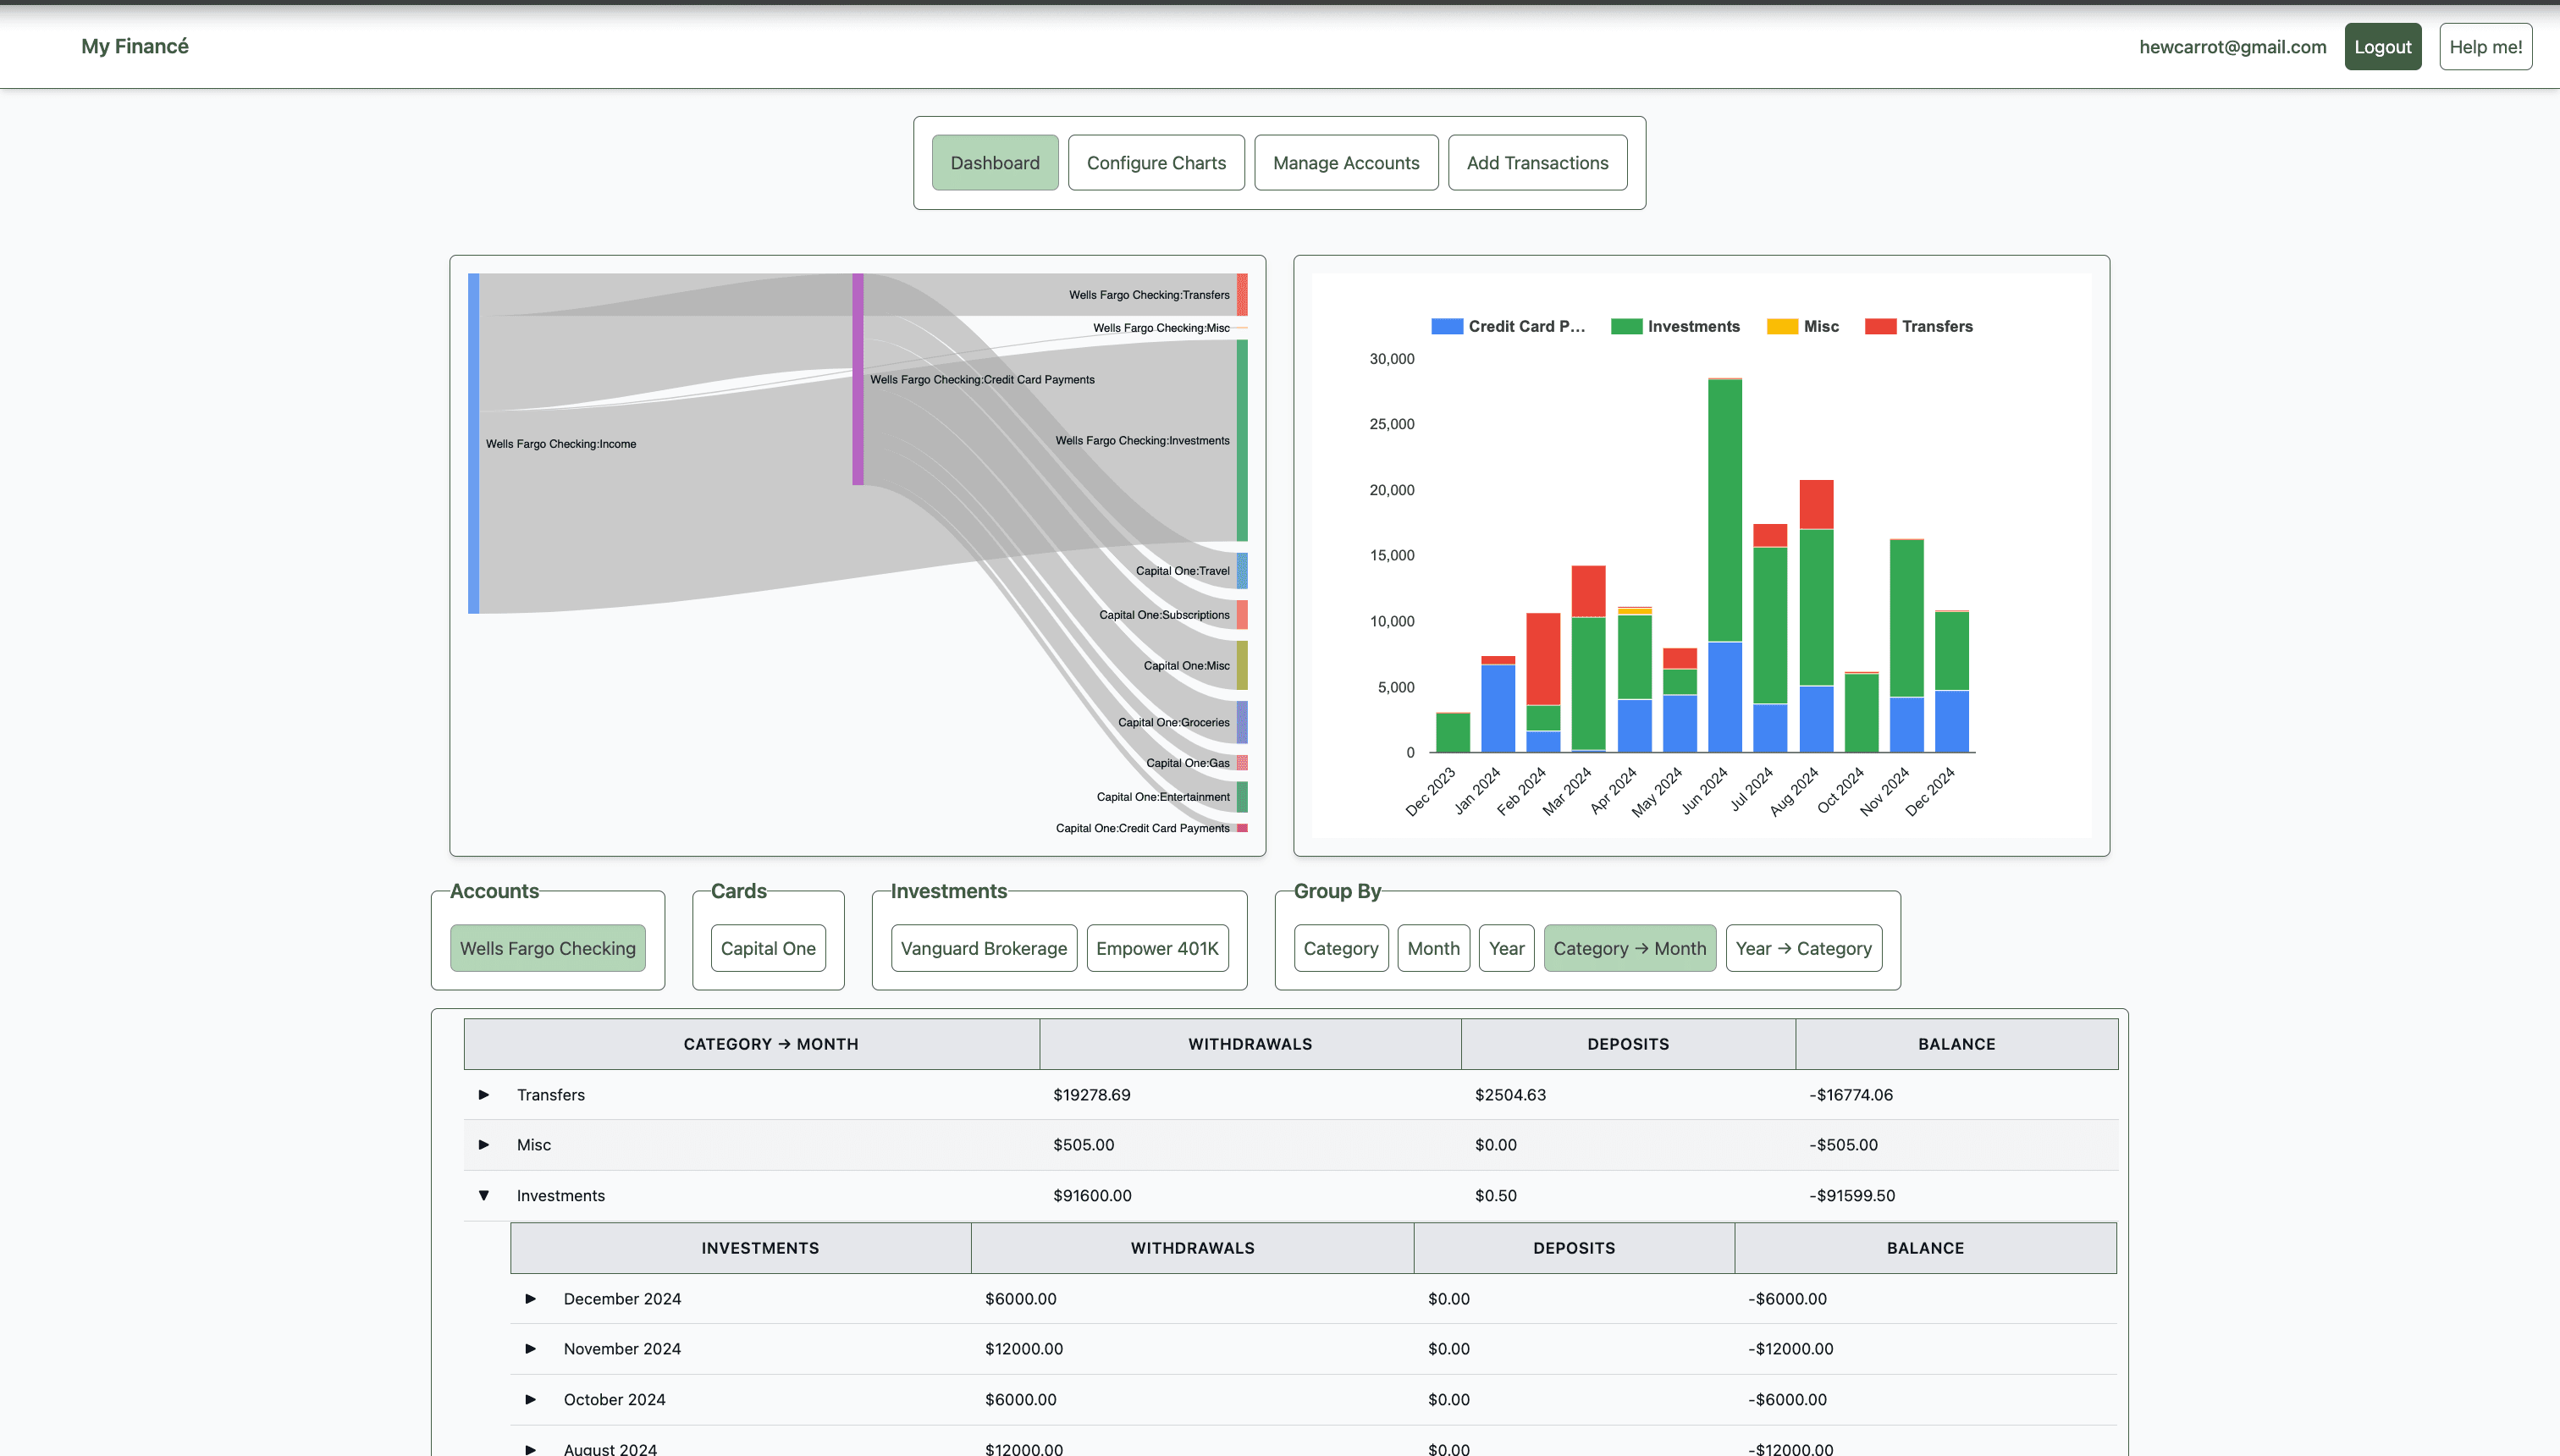
Task: Click December 2024 withdrawals $6000.00
Action: coord(1020,1299)
